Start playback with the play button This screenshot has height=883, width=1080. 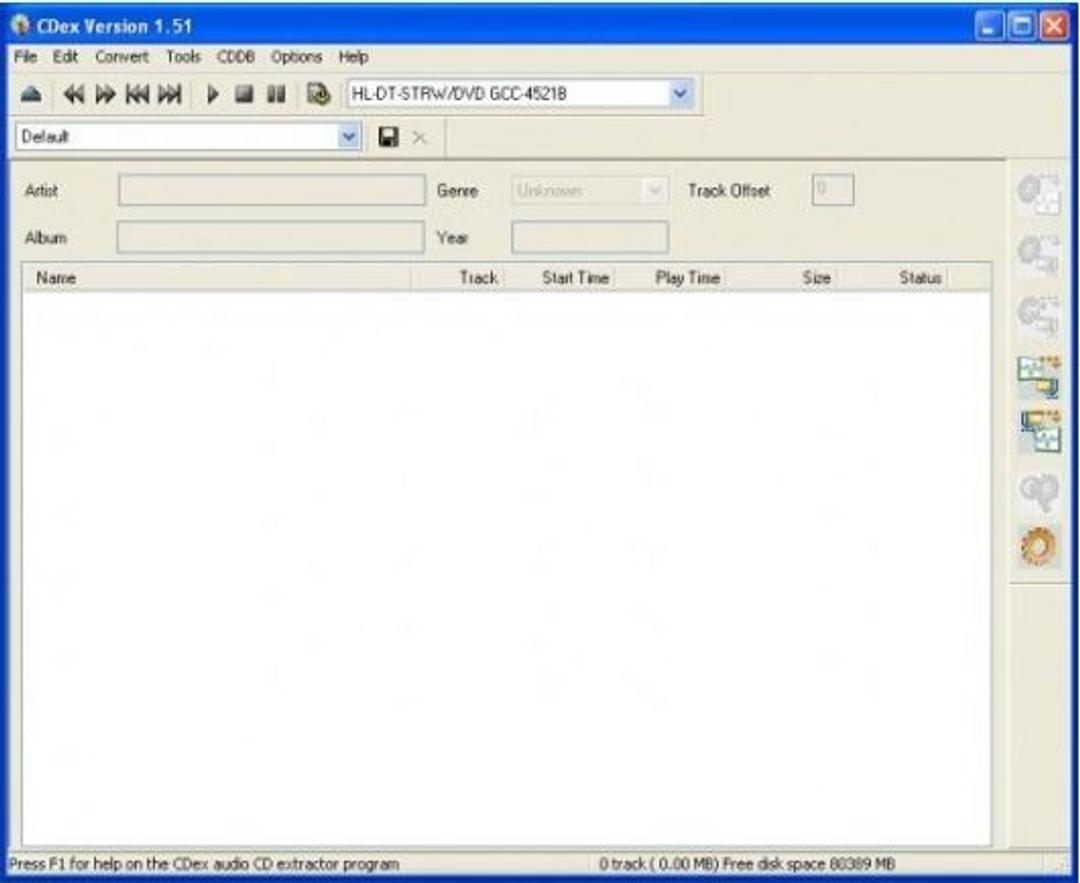click(x=213, y=94)
